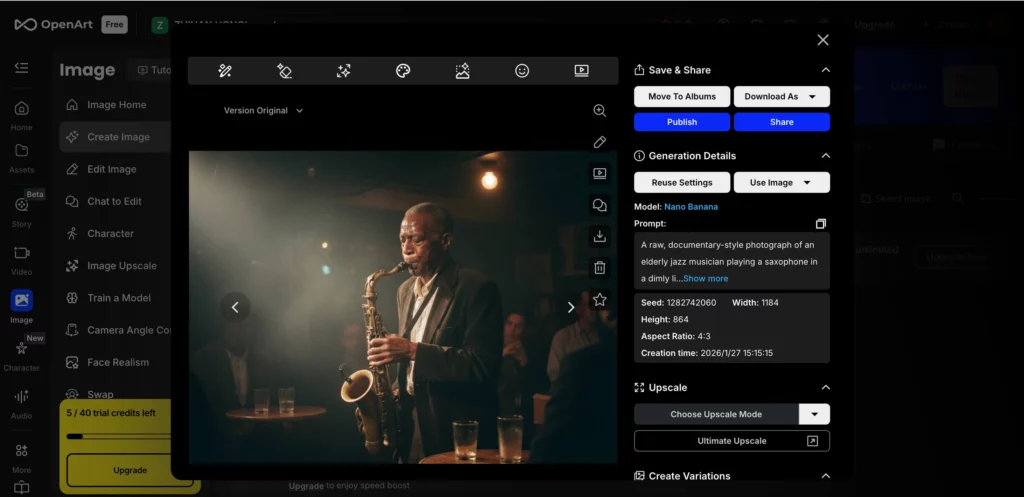Click the blue Publish button

pyautogui.click(x=682, y=122)
